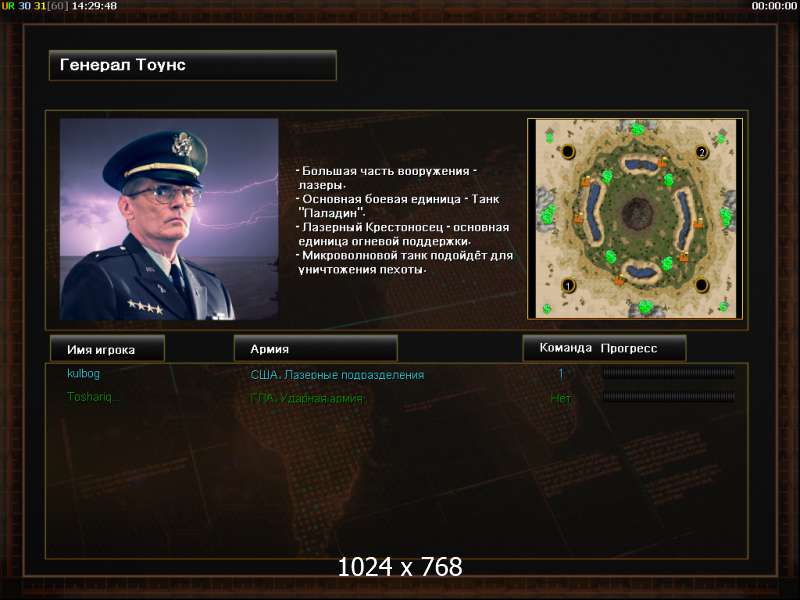Viewport: 800px width, 600px height.
Task: Click the Прогресс header label
Action: (x=629, y=348)
